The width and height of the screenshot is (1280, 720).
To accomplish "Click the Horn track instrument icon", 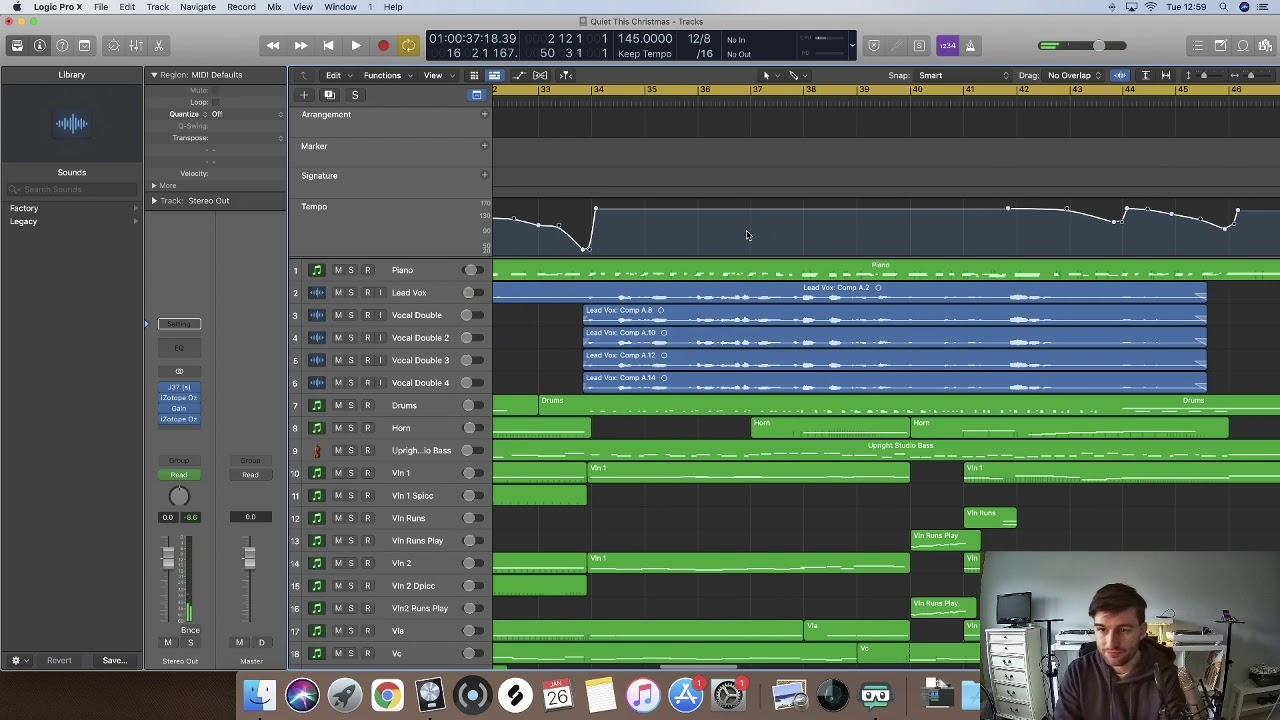I will coord(317,428).
